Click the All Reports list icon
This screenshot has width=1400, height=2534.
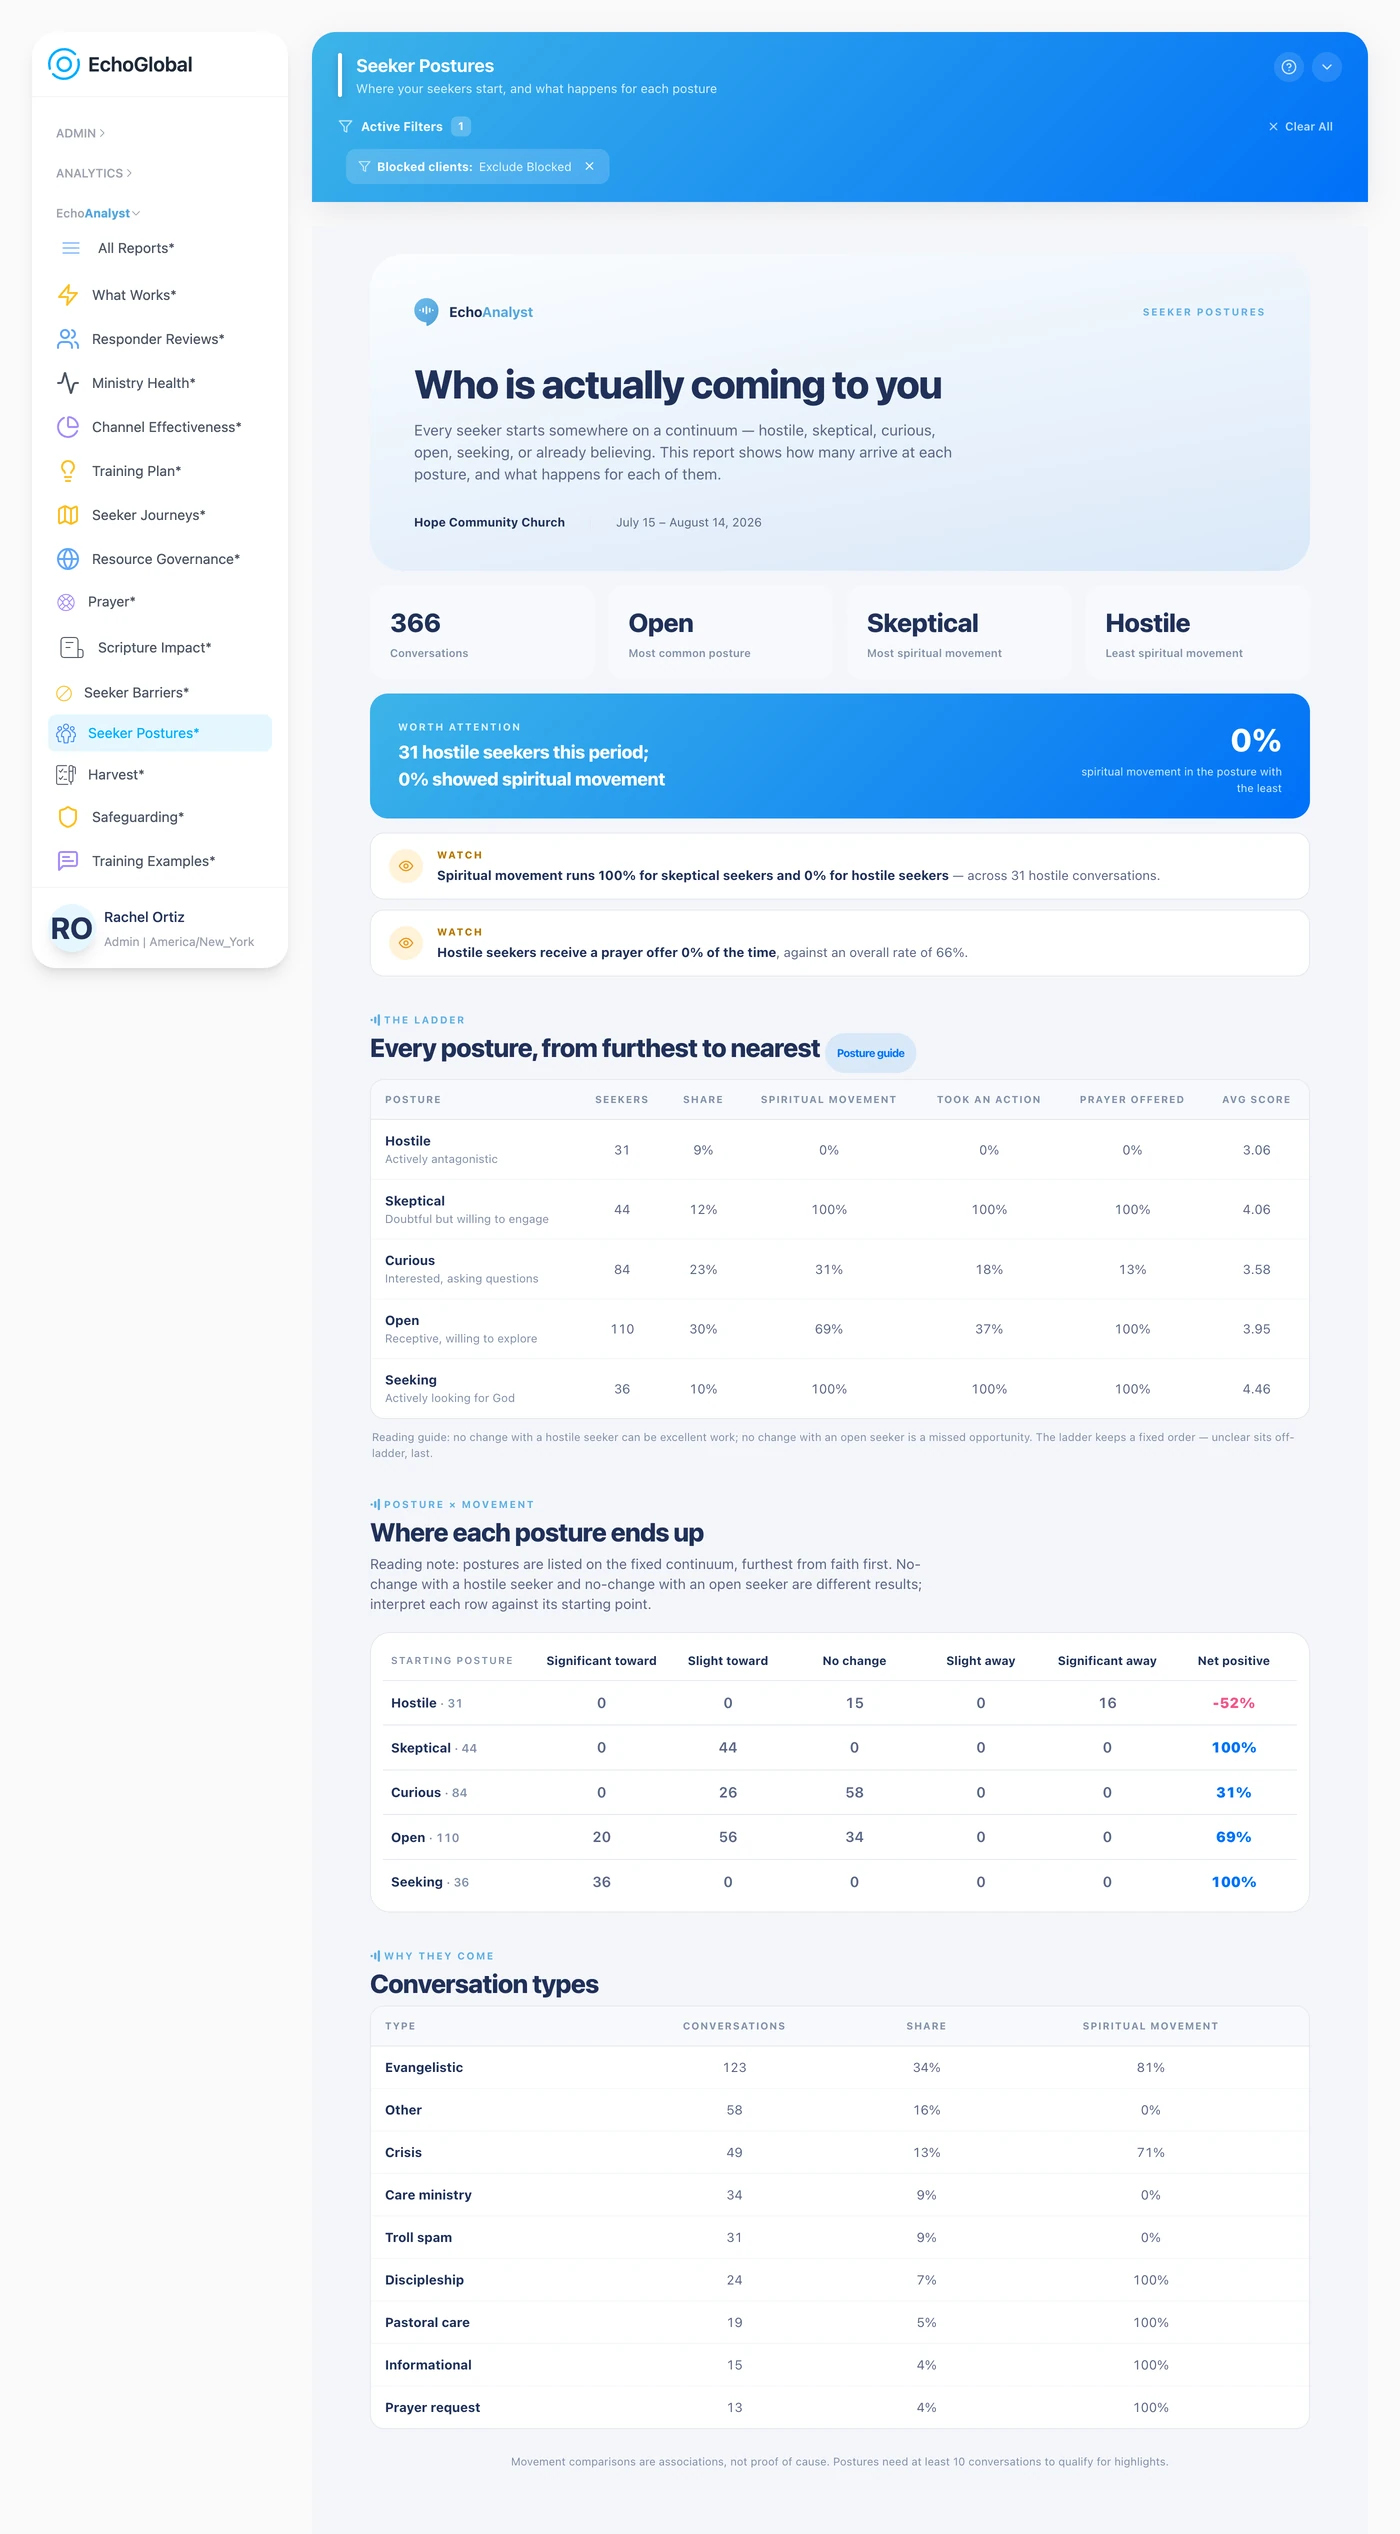[71, 248]
